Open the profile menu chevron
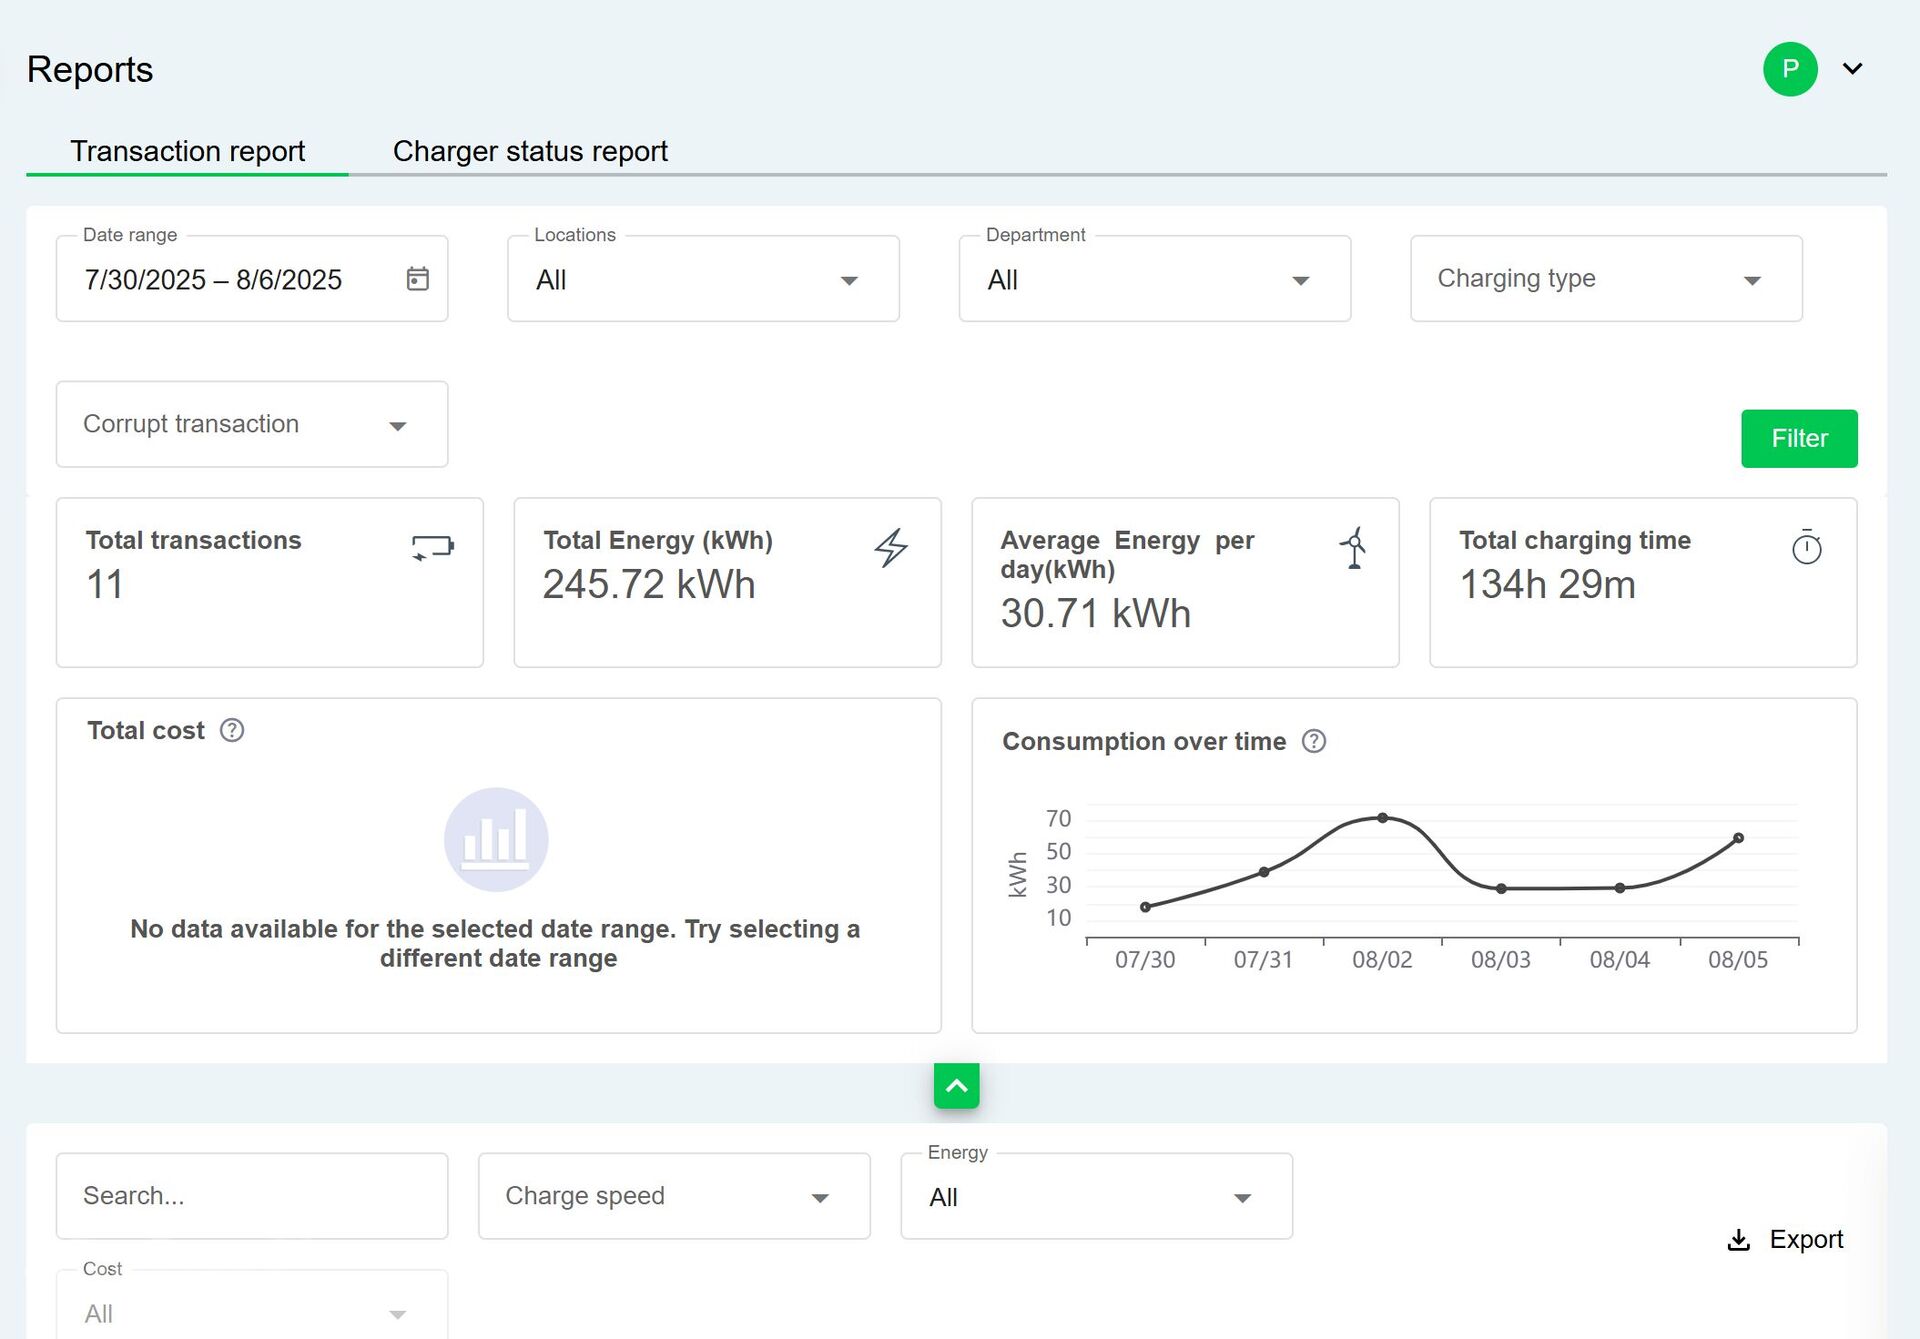 pos(1853,69)
